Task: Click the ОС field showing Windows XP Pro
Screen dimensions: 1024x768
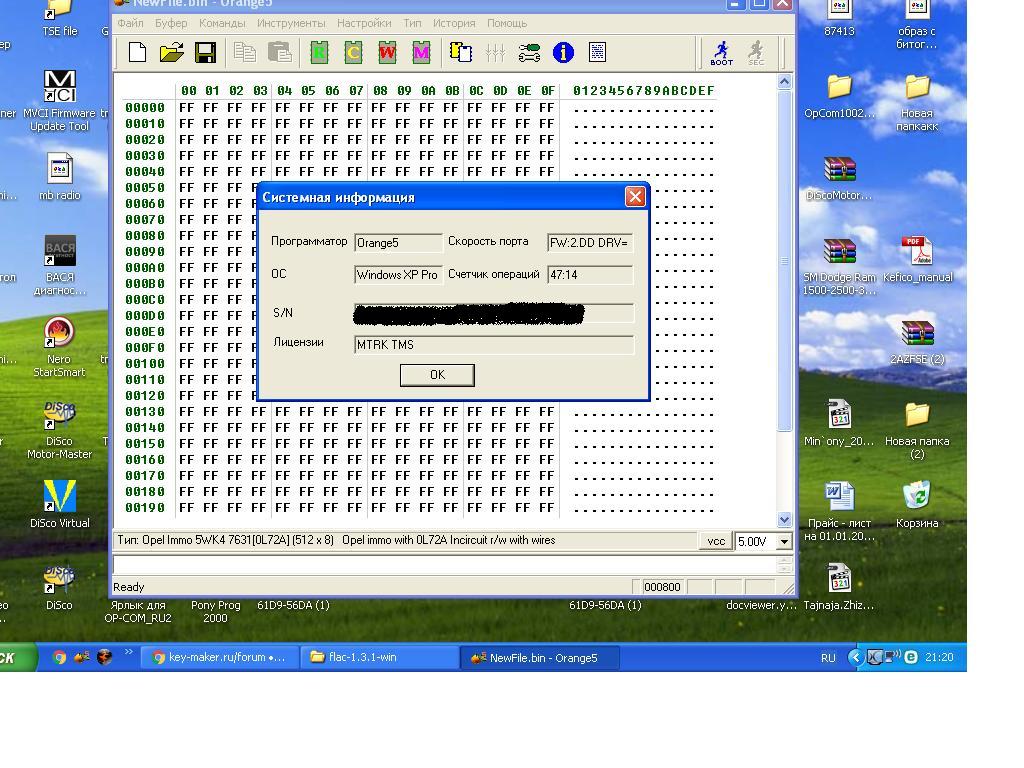Action: pos(398,274)
